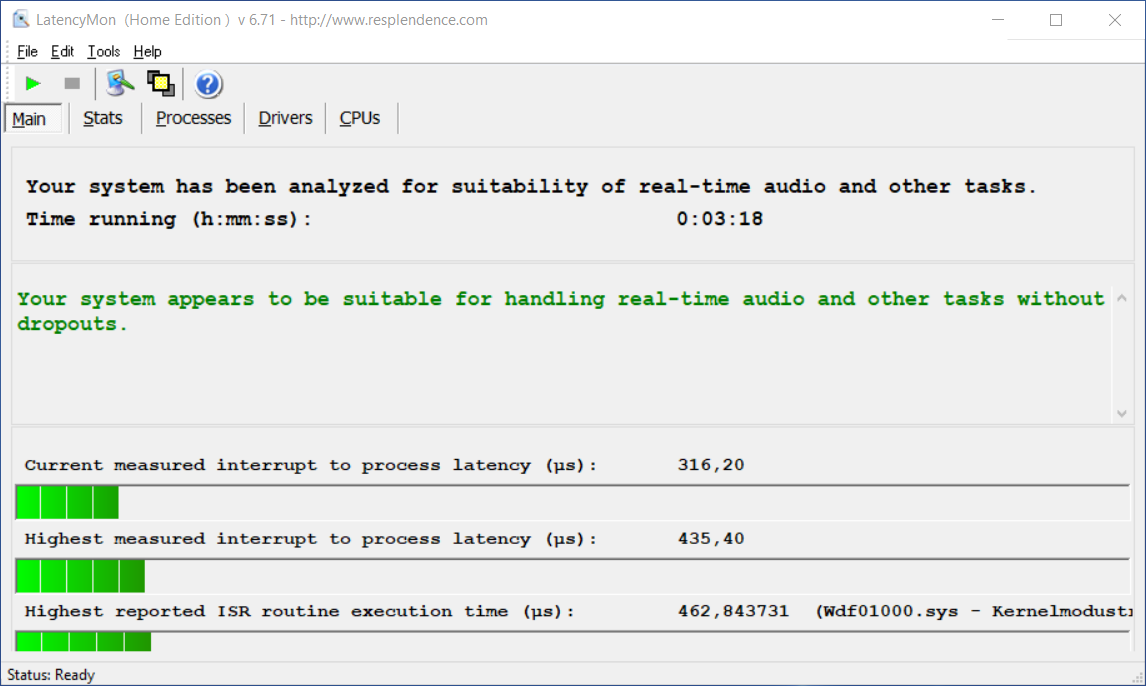The height and width of the screenshot is (686, 1146).
Task: Maximize the LatencyMon window
Action: tap(1056, 20)
